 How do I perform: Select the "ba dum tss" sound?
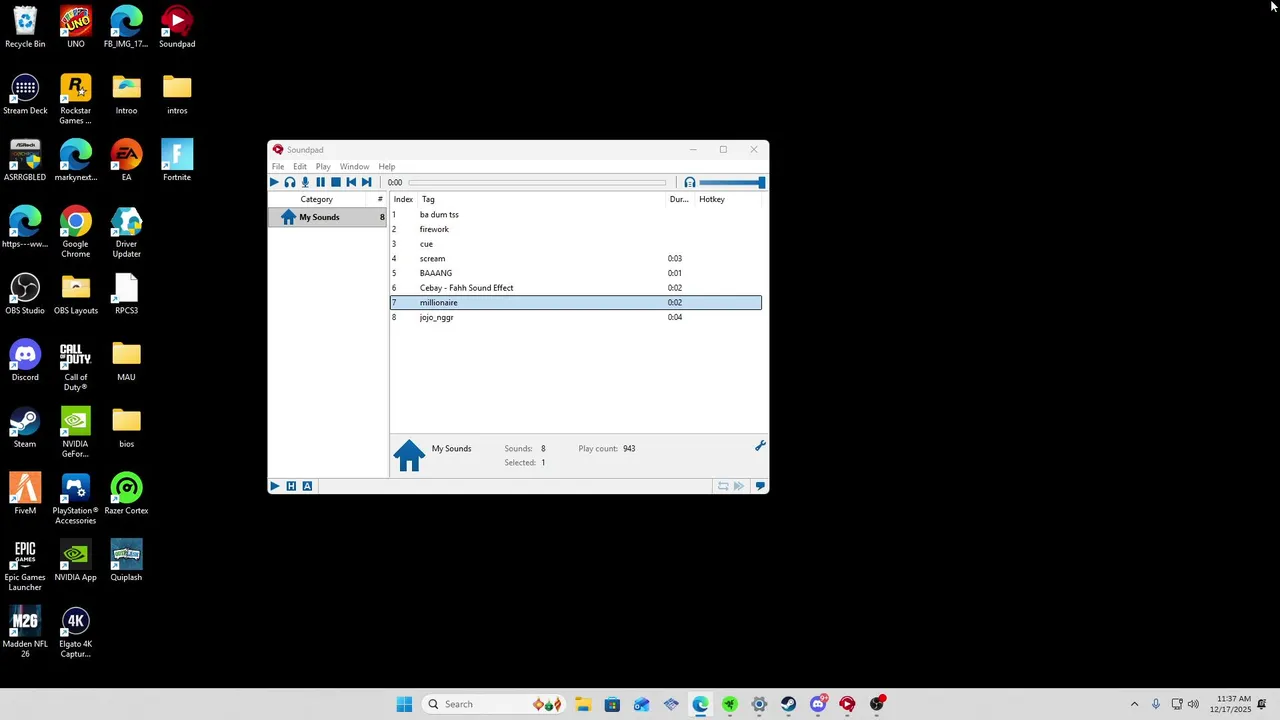pos(576,215)
